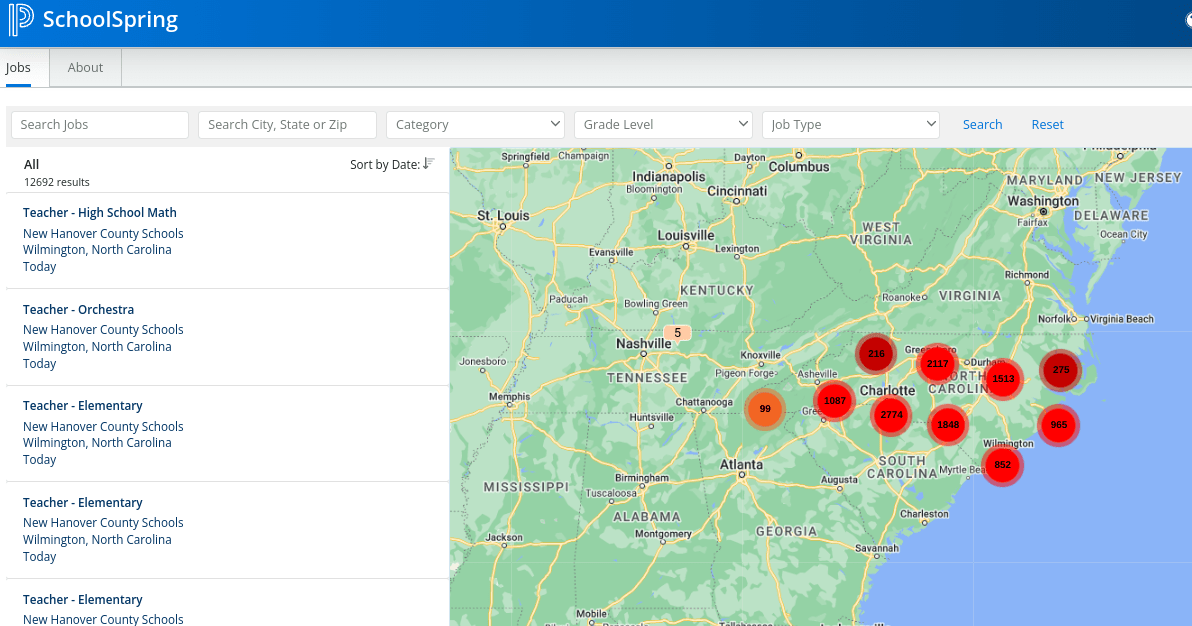Focus the Search City, State or Zip field
Screen dimensions: 1192x626
(x=287, y=125)
